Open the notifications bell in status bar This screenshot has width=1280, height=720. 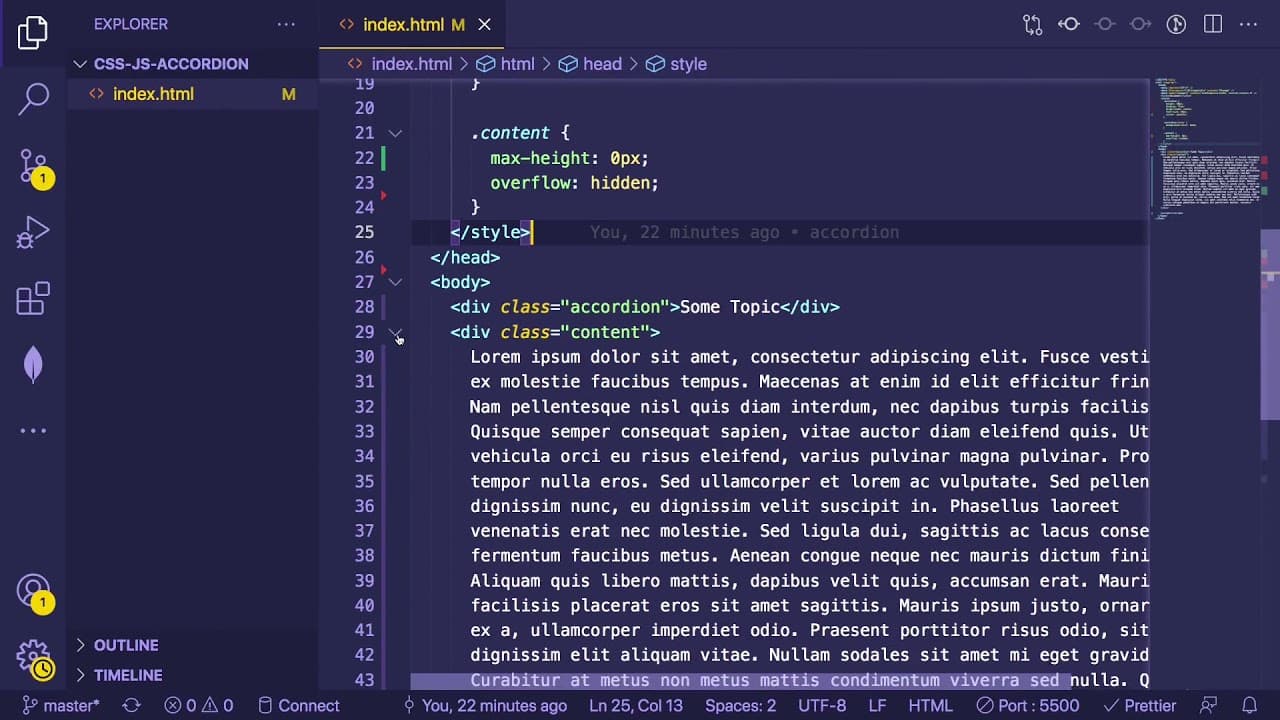pos(1249,705)
